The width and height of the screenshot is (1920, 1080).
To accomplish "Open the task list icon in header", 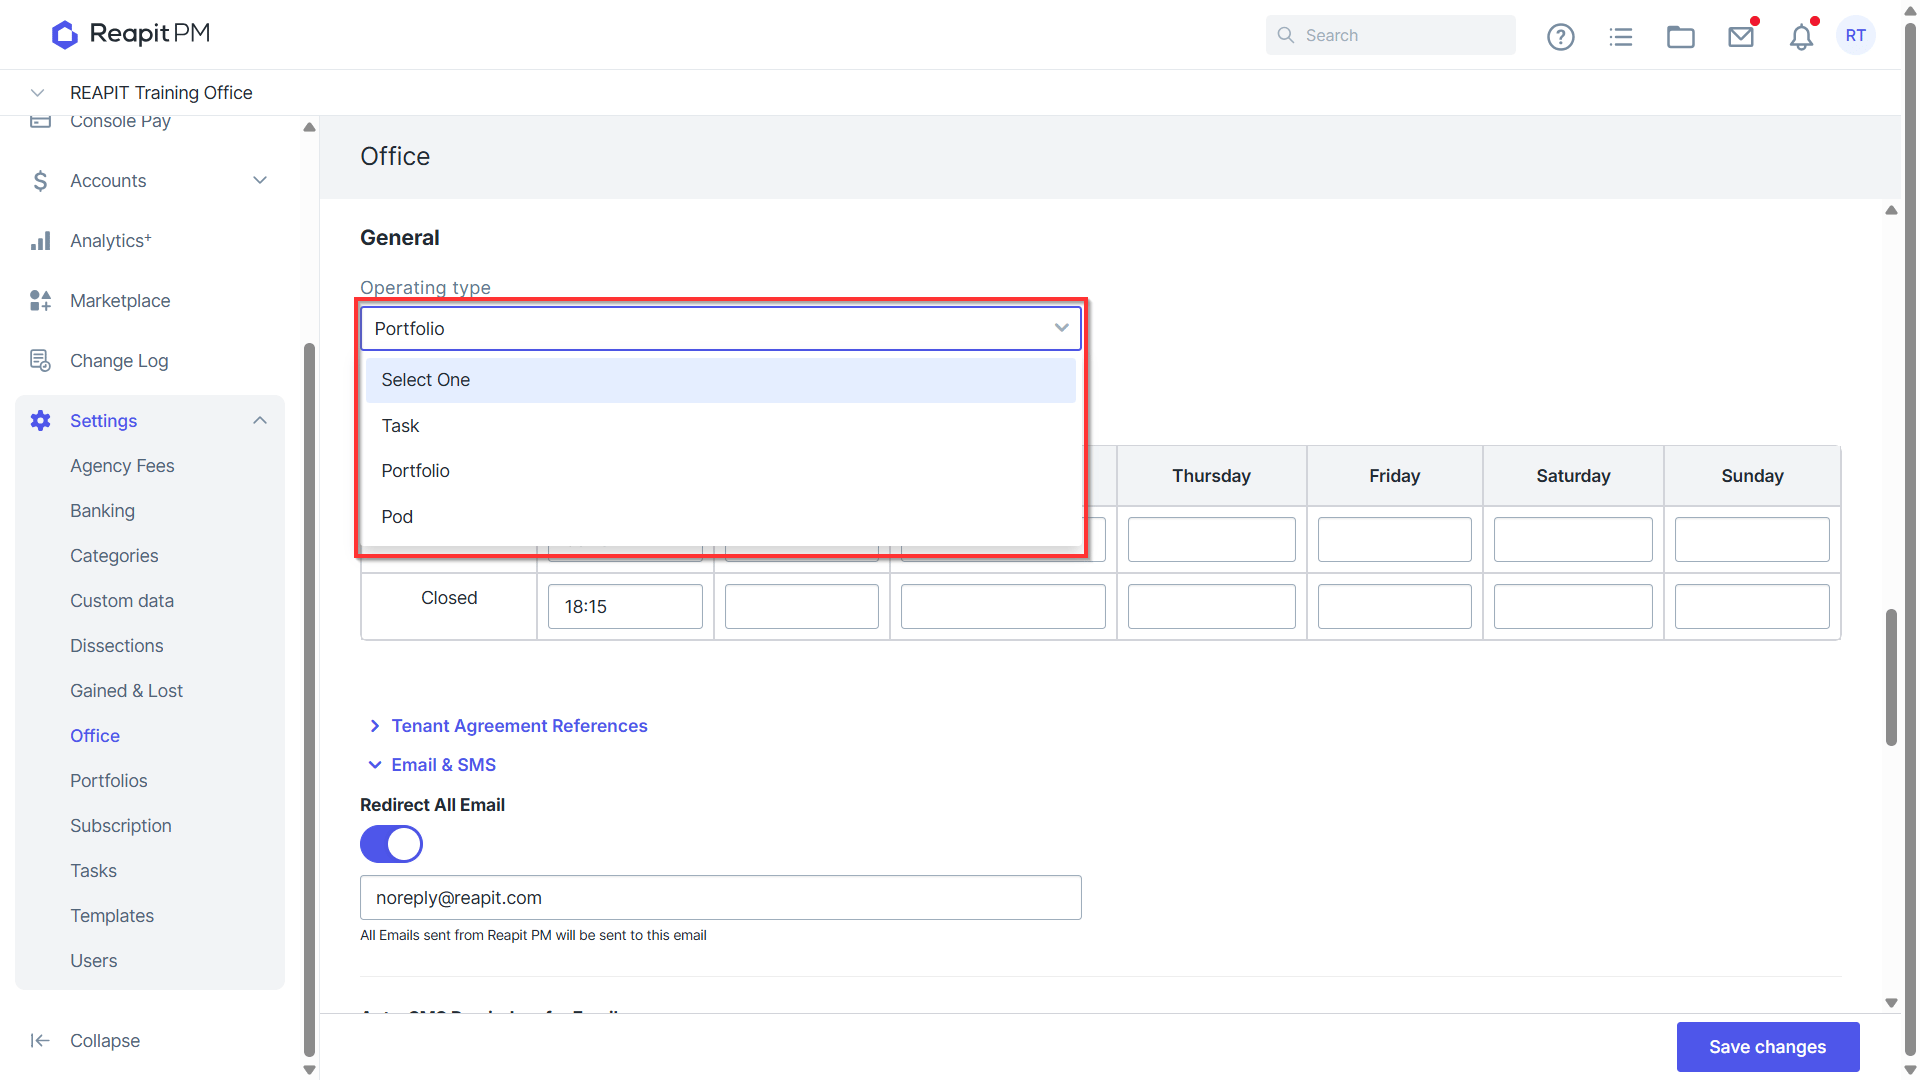I will [x=1620, y=37].
